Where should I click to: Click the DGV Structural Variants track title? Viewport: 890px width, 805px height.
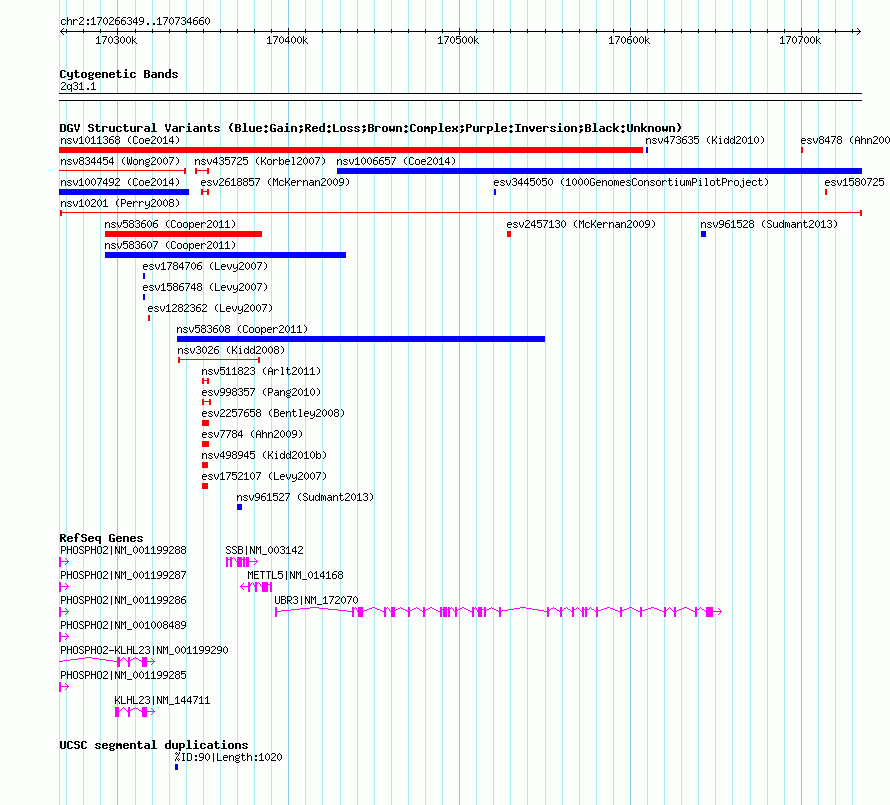[371, 128]
